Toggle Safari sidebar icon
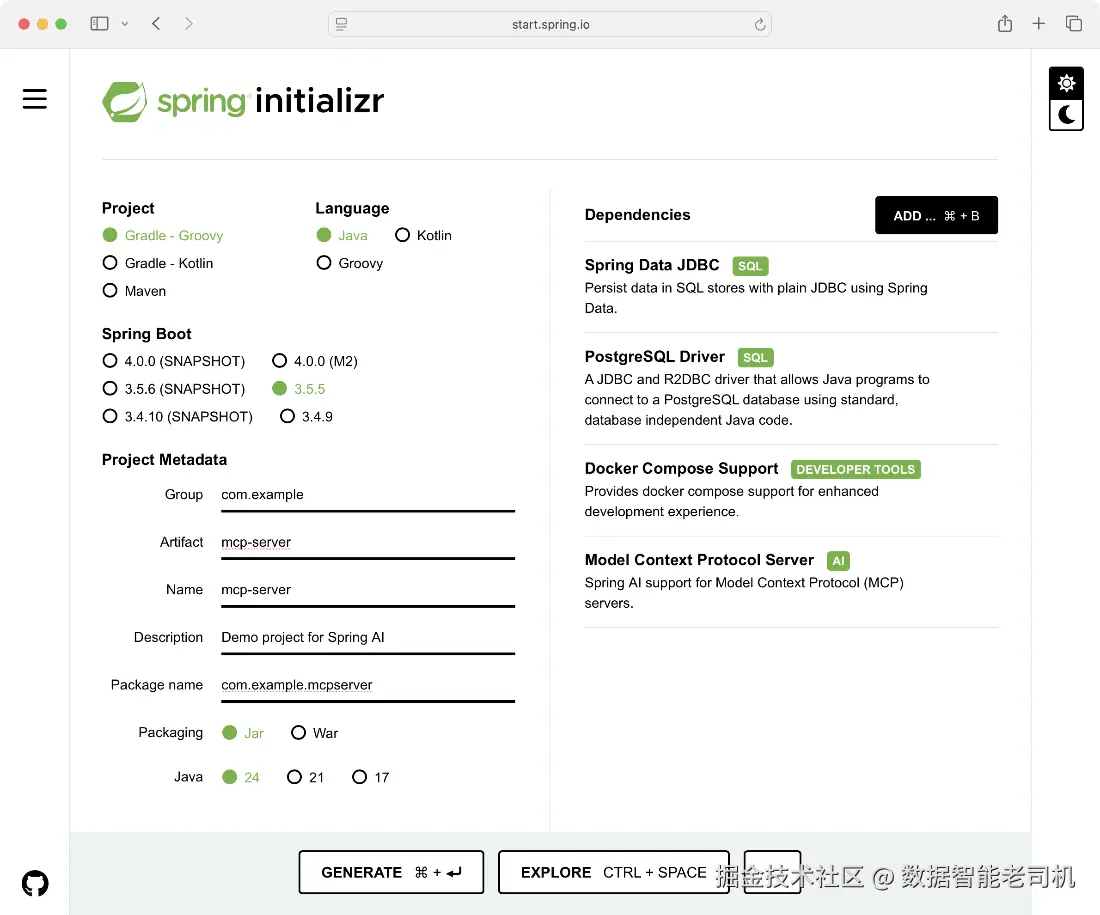This screenshot has height=915, width=1100. (x=100, y=24)
